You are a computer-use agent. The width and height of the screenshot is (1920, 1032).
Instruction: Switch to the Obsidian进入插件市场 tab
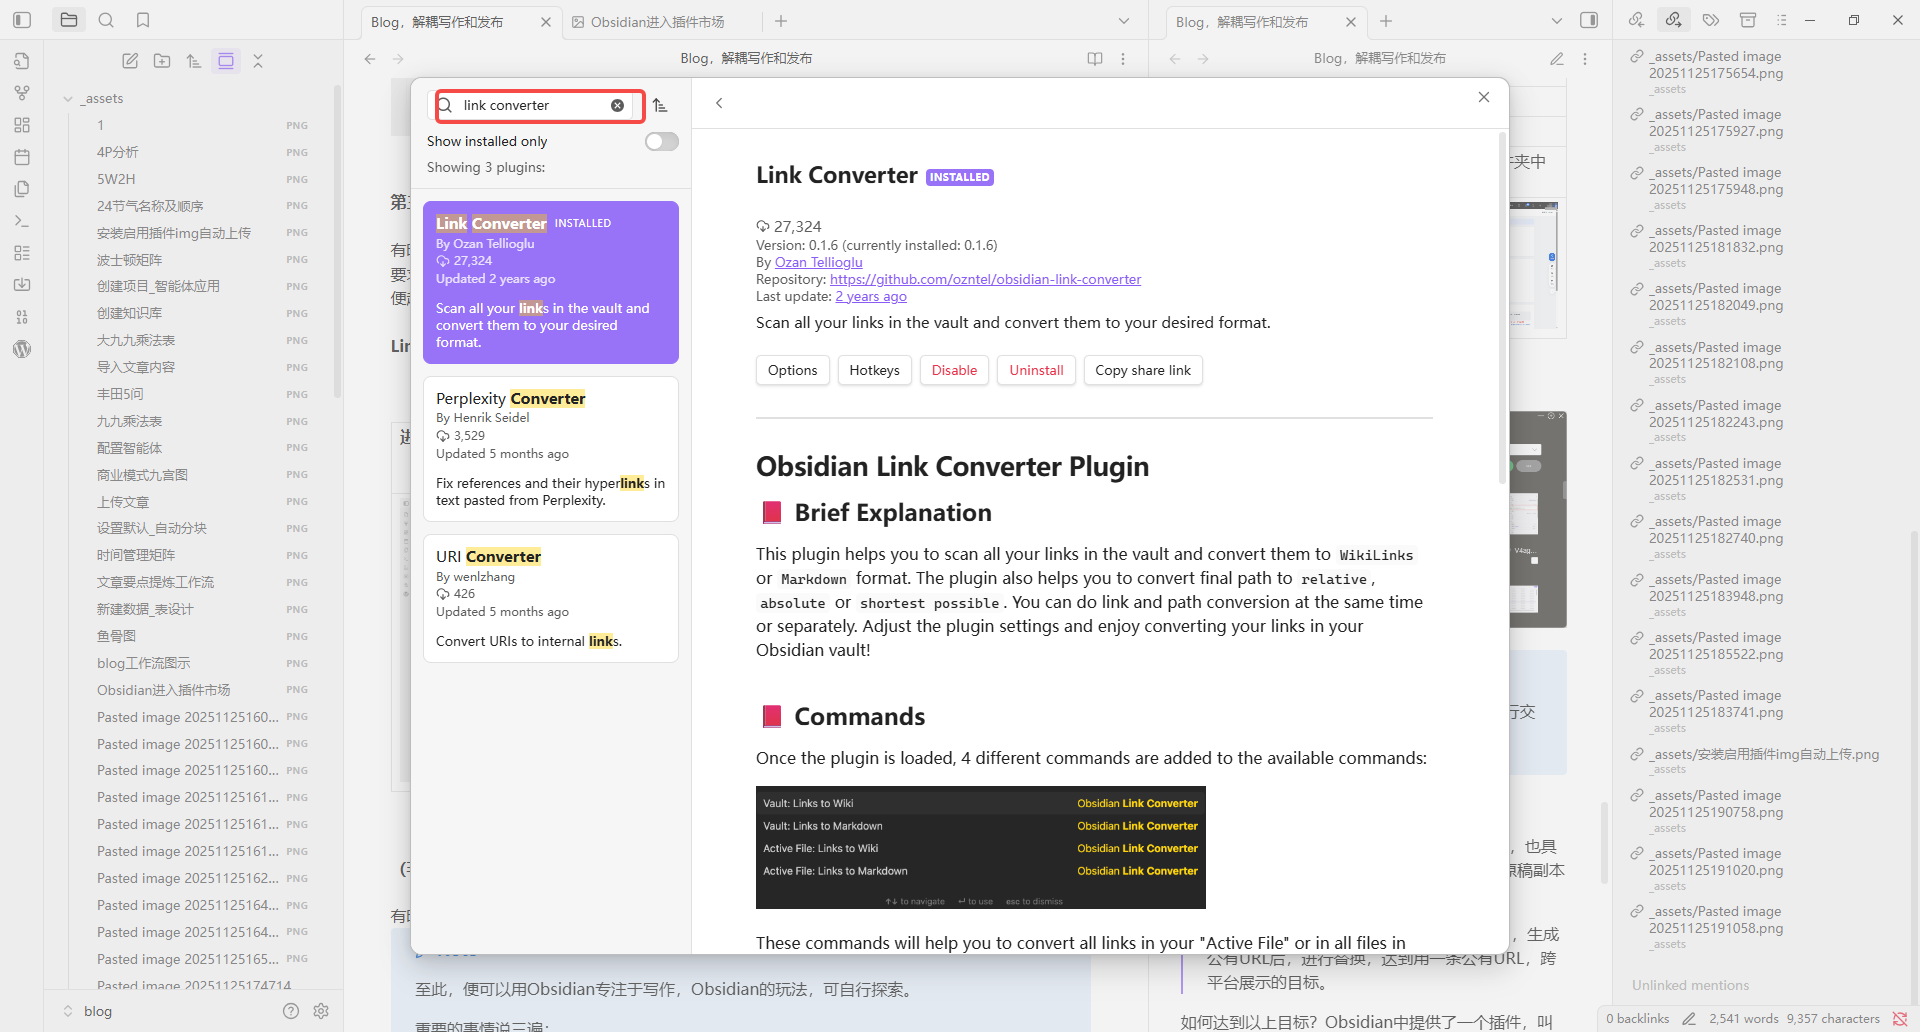657,22
